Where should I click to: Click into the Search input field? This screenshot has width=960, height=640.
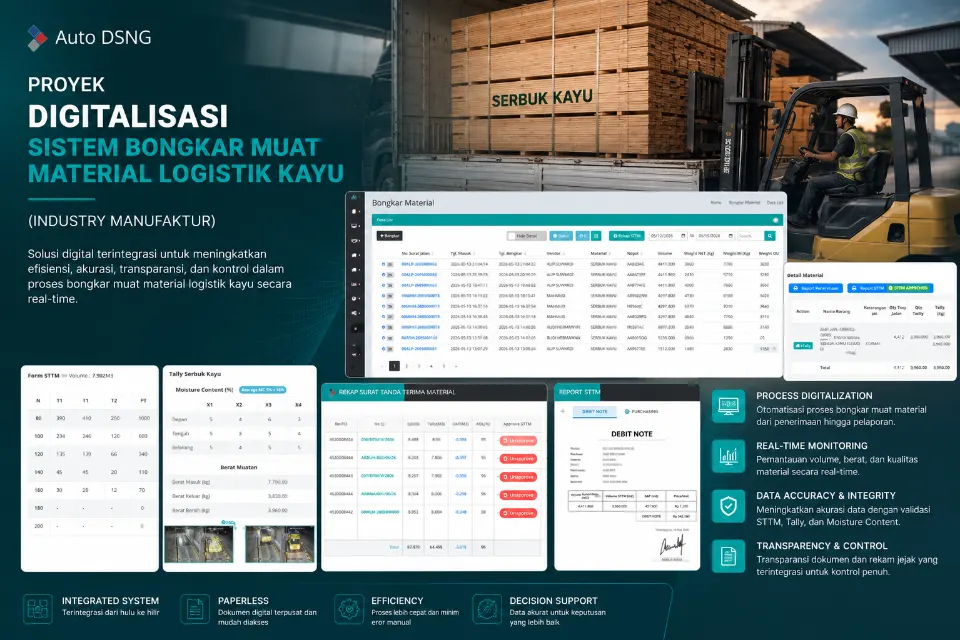tap(751, 236)
